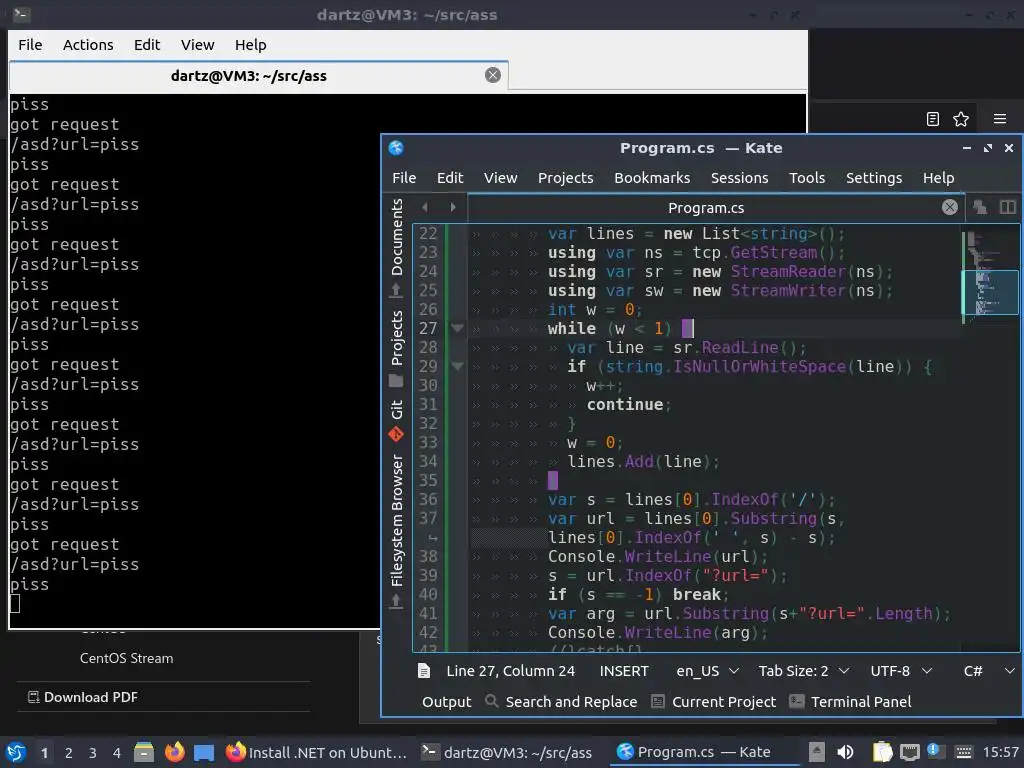Open Kate's Sessions menu
The height and width of the screenshot is (768, 1024).
(x=739, y=178)
